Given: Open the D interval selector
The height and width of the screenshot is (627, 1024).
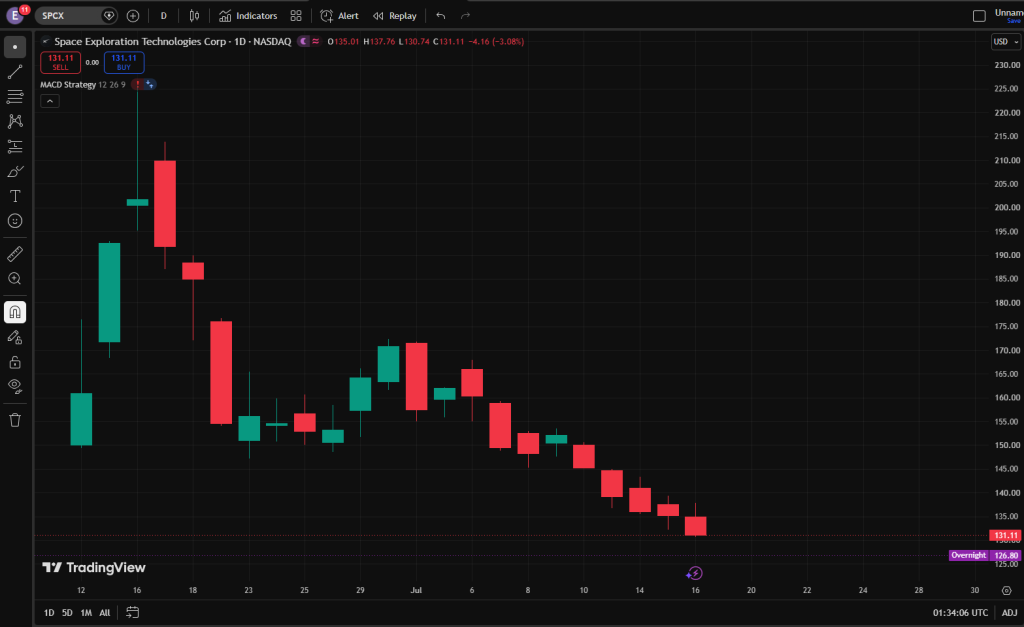Looking at the screenshot, I should click(163, 16).
